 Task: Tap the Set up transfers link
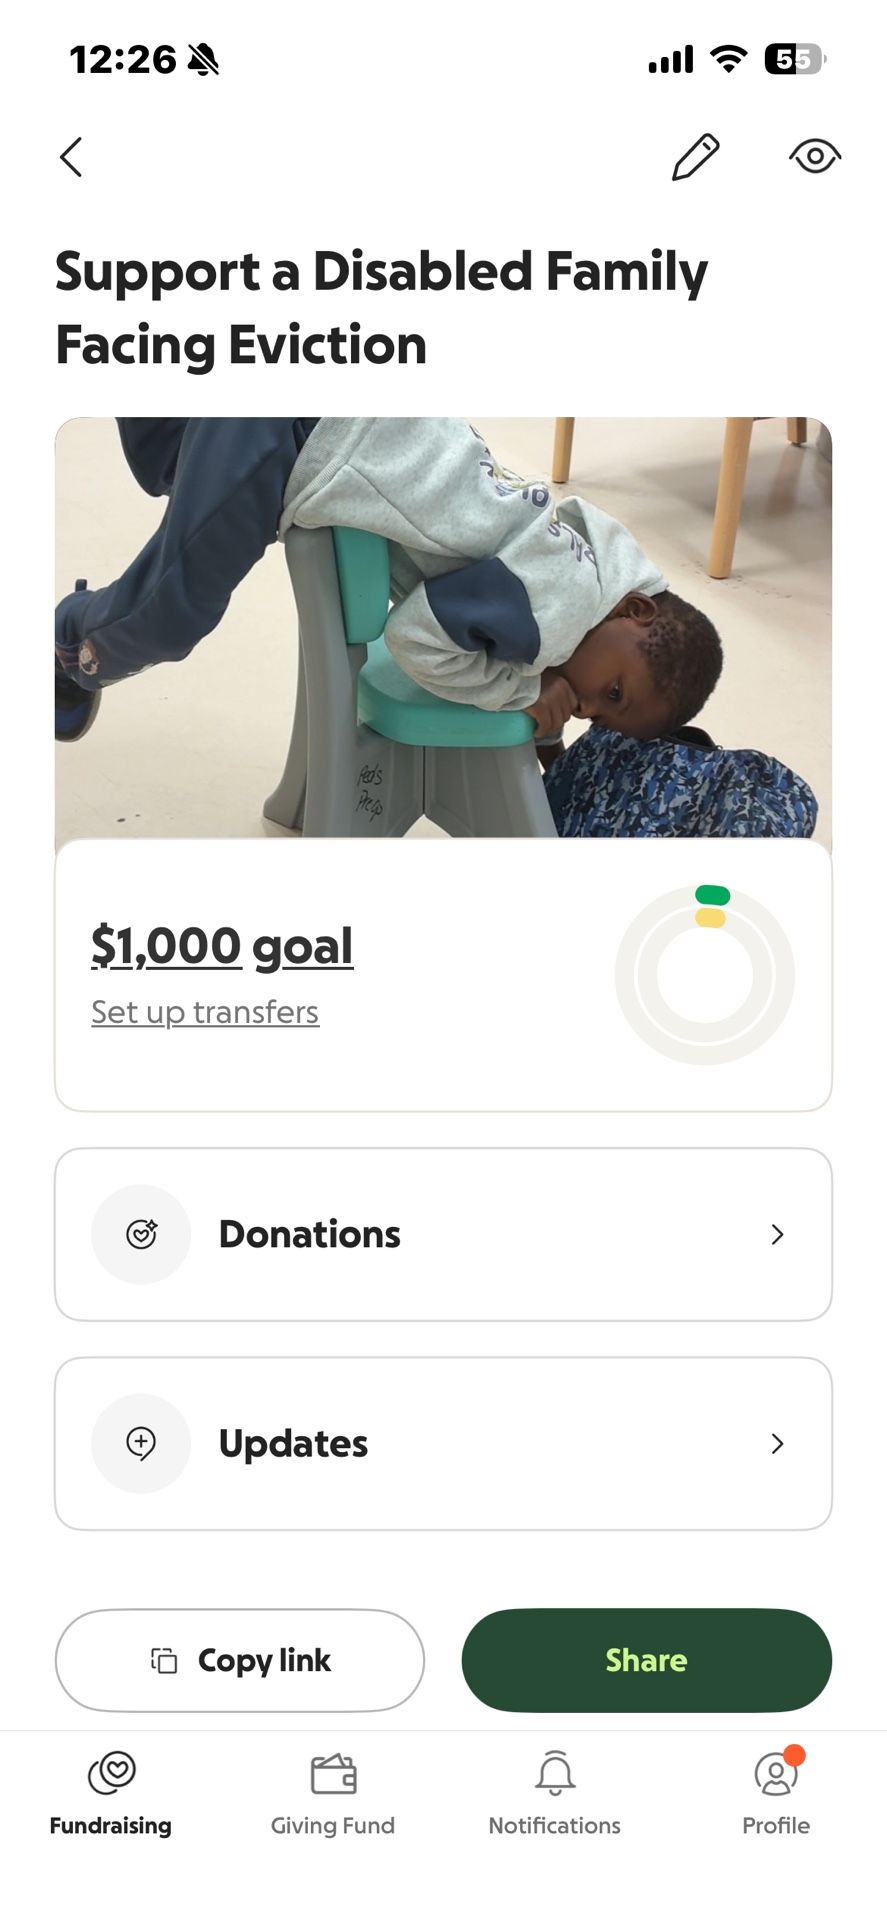tap(205, 1012)
